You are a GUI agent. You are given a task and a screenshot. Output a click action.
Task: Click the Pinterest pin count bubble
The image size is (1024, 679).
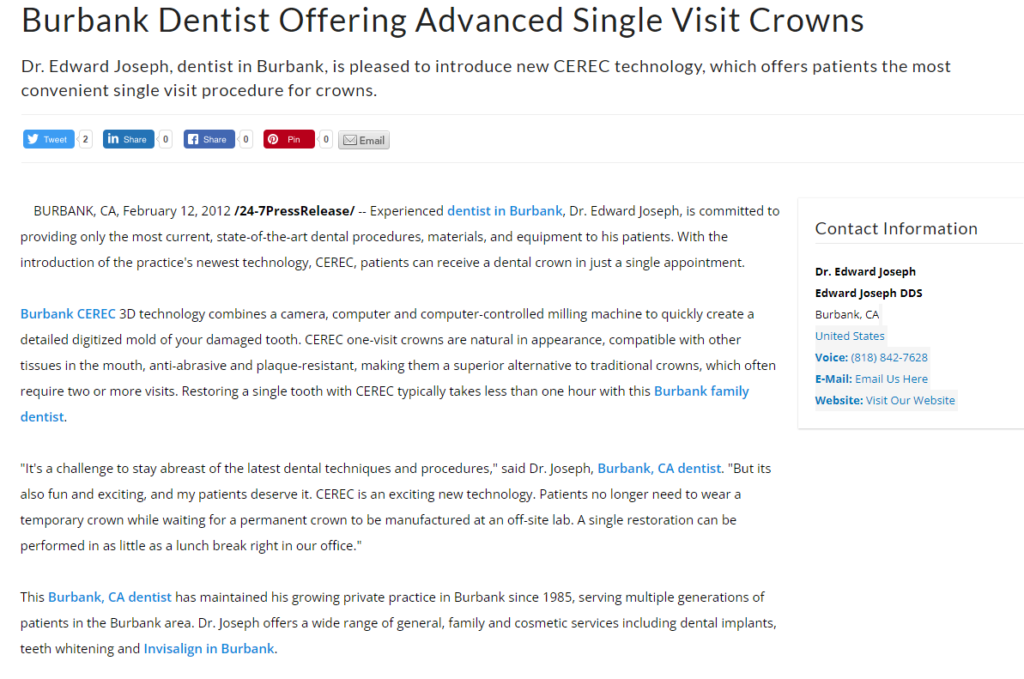[x=325, y=140]
